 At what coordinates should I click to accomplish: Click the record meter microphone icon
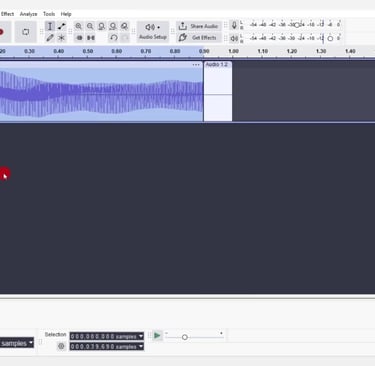point(234,26)
